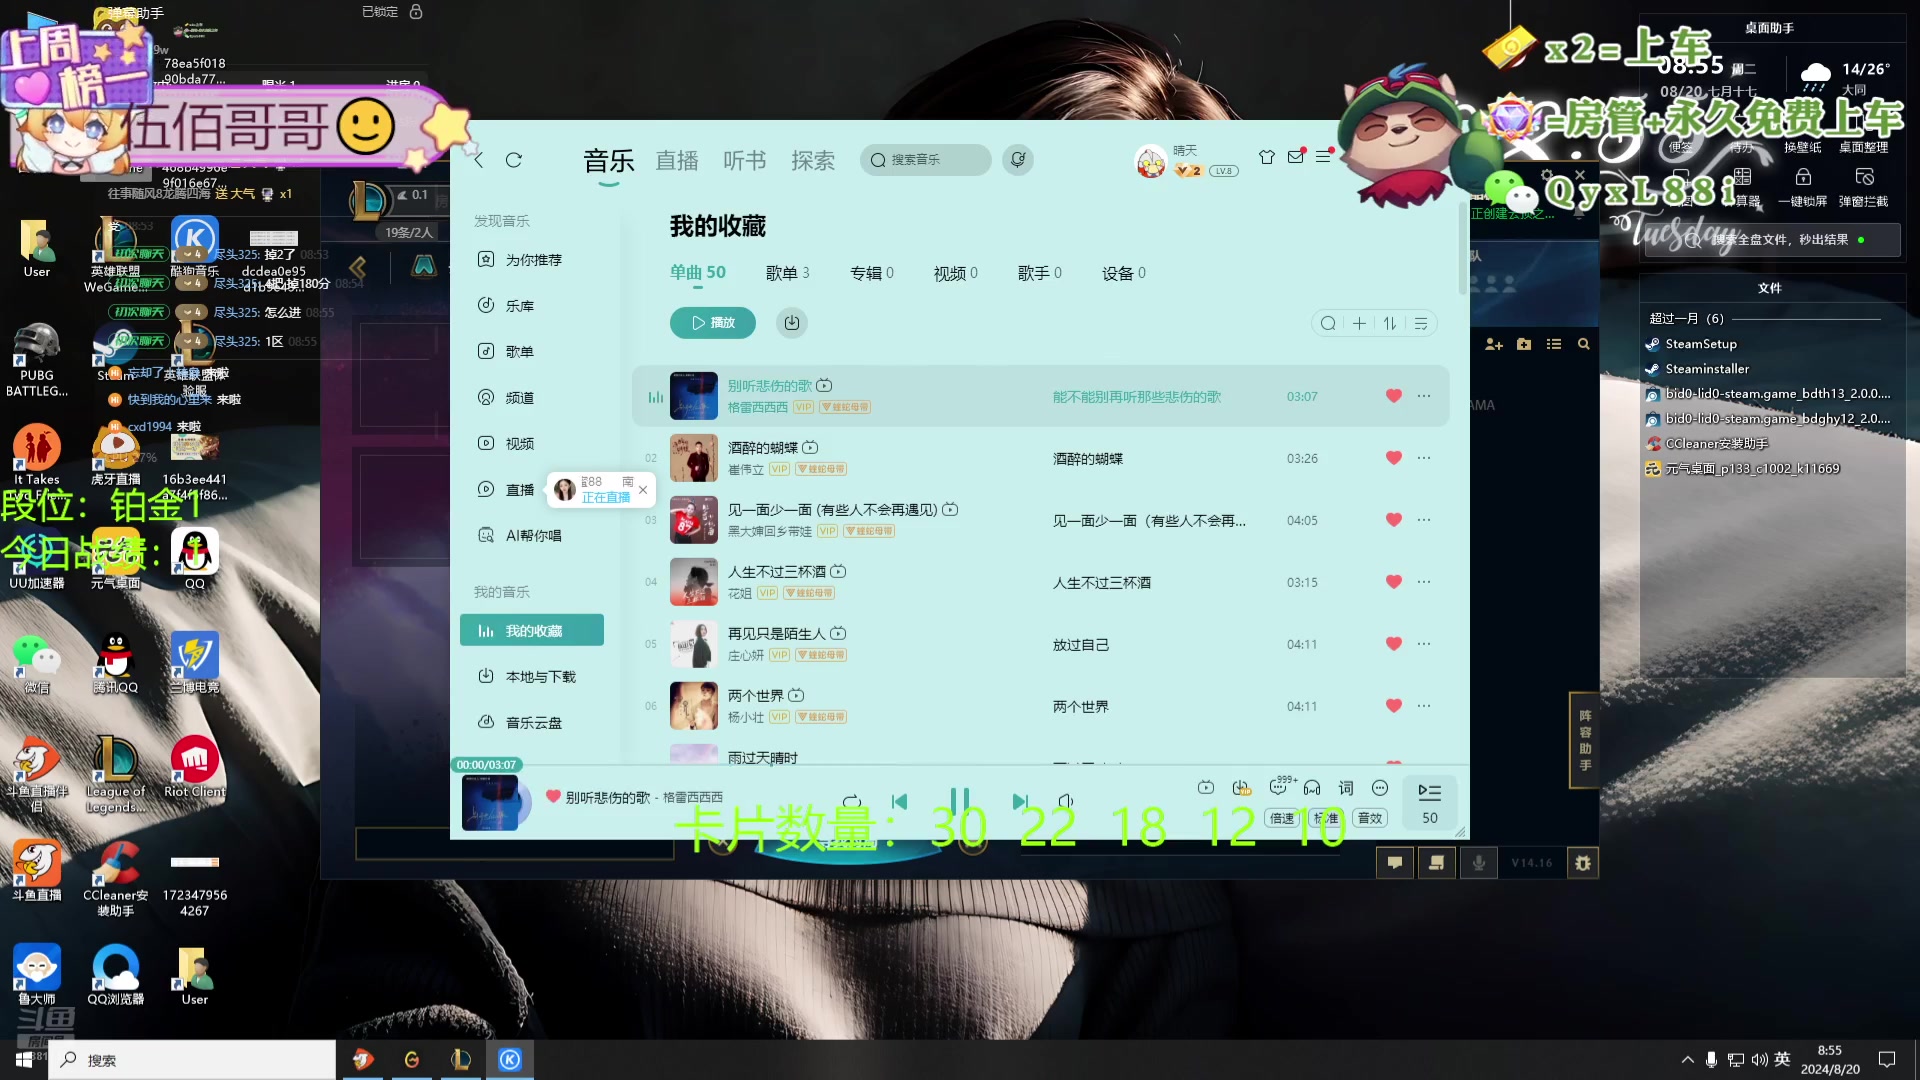Unfavorite 两个世界 heart
This screenshot has width=1920, height=1080.
click(1394, 706)
